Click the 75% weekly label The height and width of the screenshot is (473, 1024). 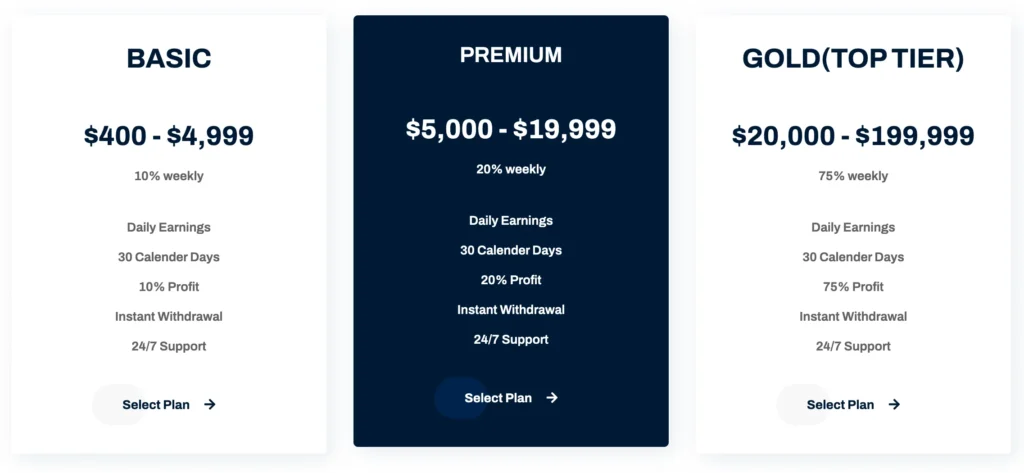pos(853,176)
